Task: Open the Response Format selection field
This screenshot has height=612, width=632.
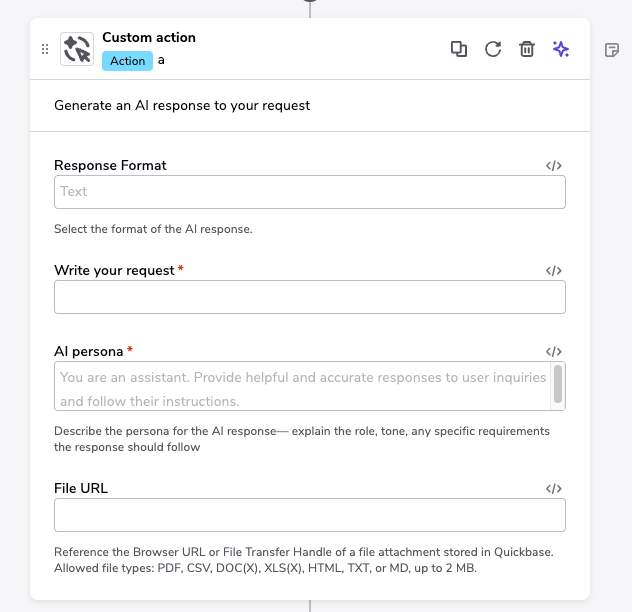Action: point(309,192)
